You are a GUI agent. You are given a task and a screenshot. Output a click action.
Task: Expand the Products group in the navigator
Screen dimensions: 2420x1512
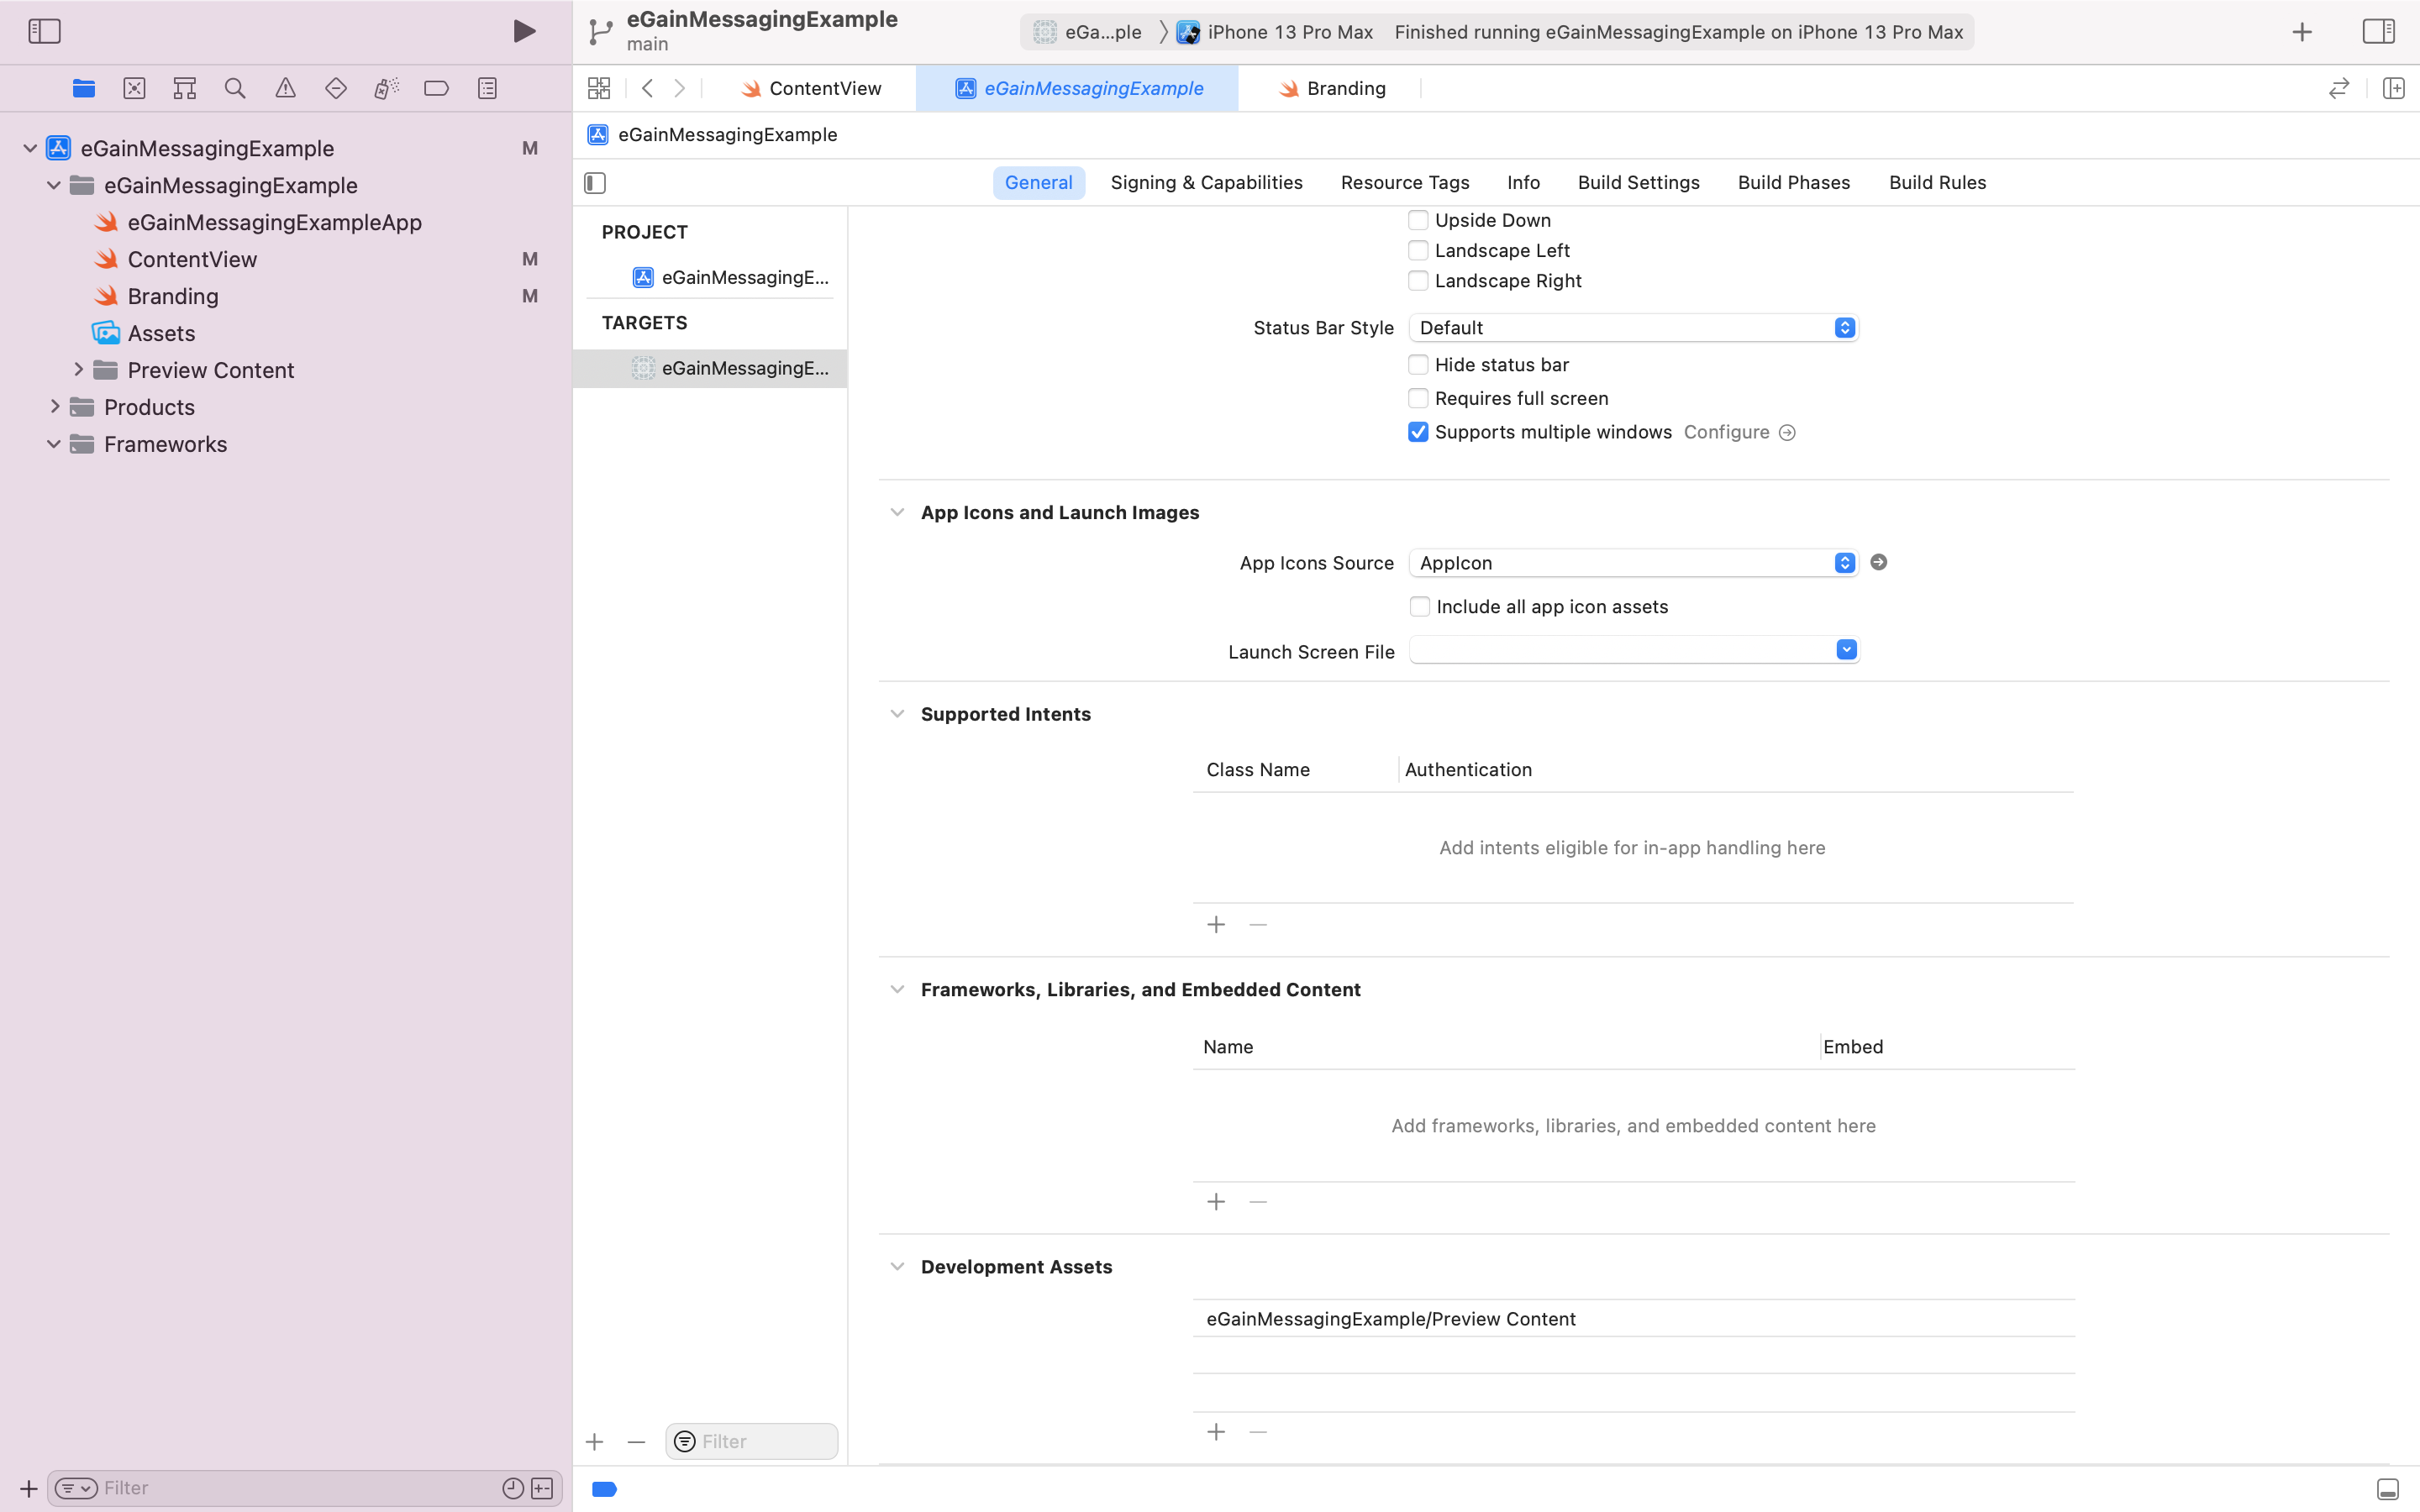[56, 406]
